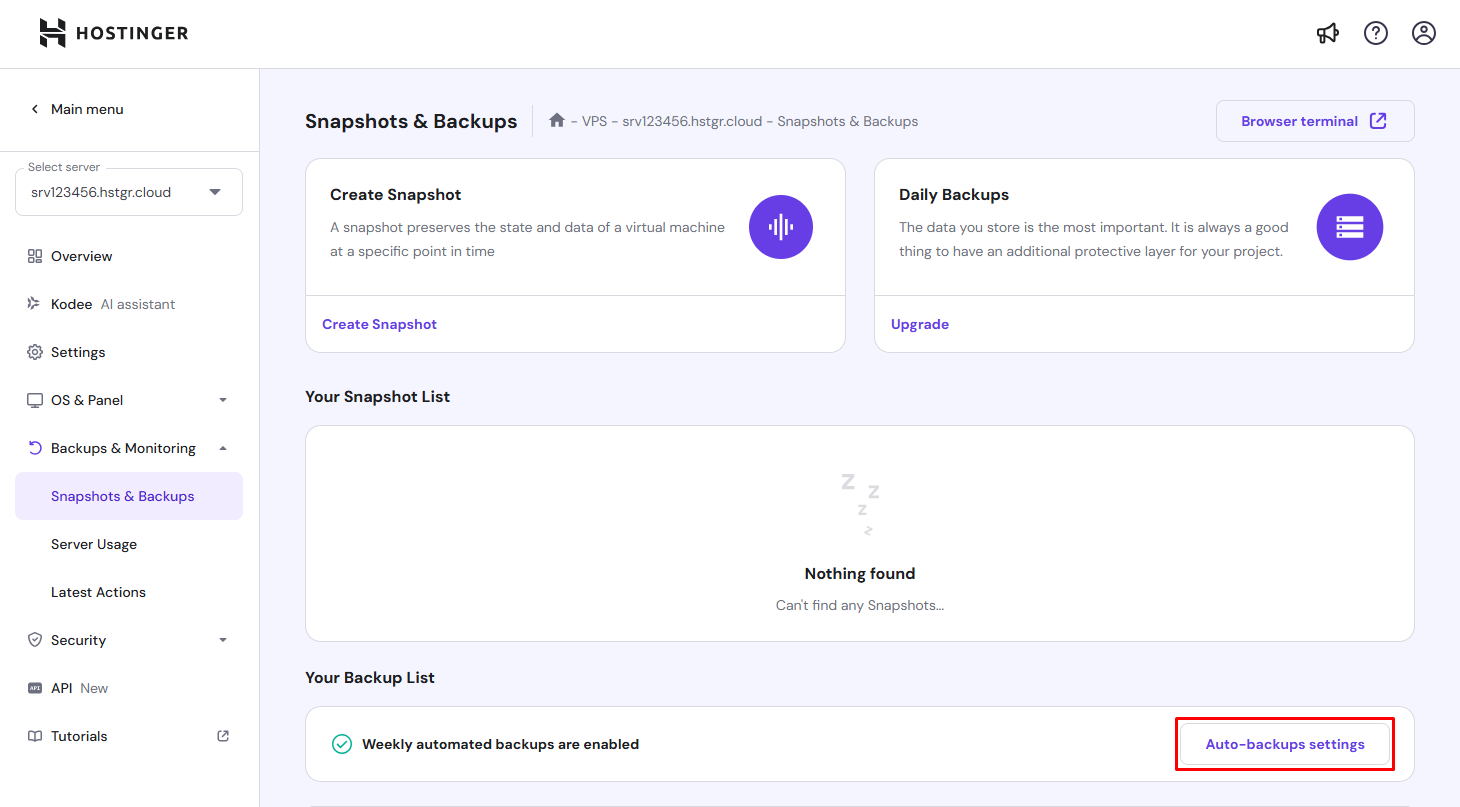1460x807 pixels.
Task: Go back to Main menu
Action: (77, 109)
